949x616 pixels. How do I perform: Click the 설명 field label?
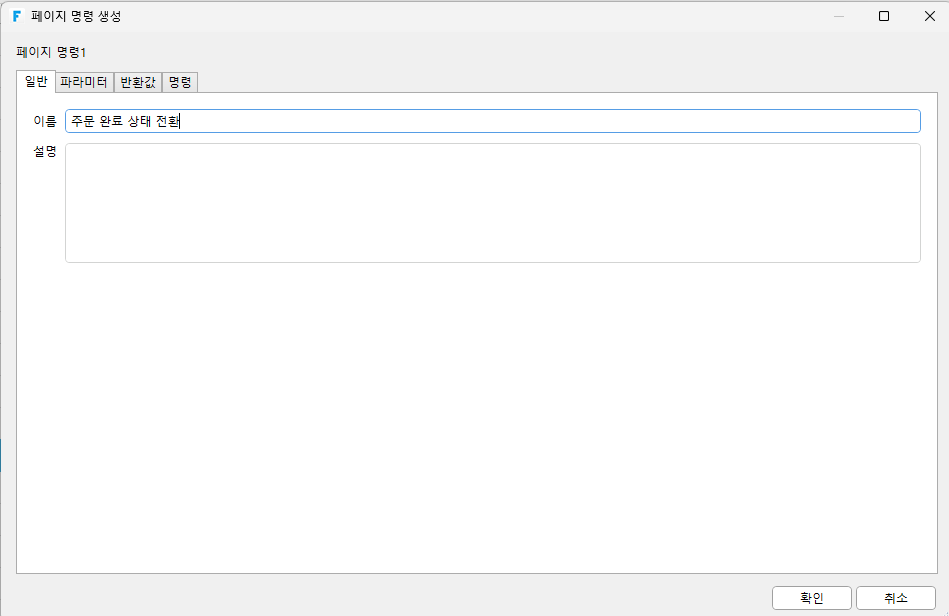[45, 151]
